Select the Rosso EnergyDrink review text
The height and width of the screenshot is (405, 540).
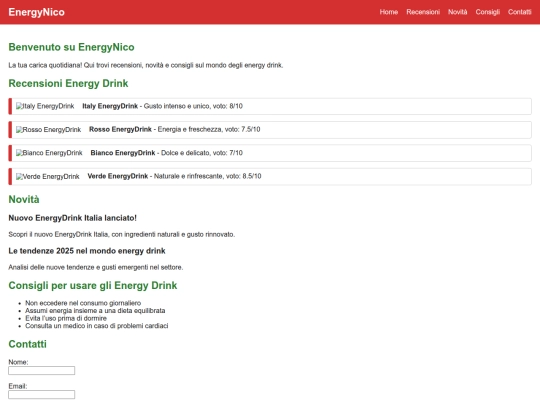pyautogui.click(x=175, y=129)
